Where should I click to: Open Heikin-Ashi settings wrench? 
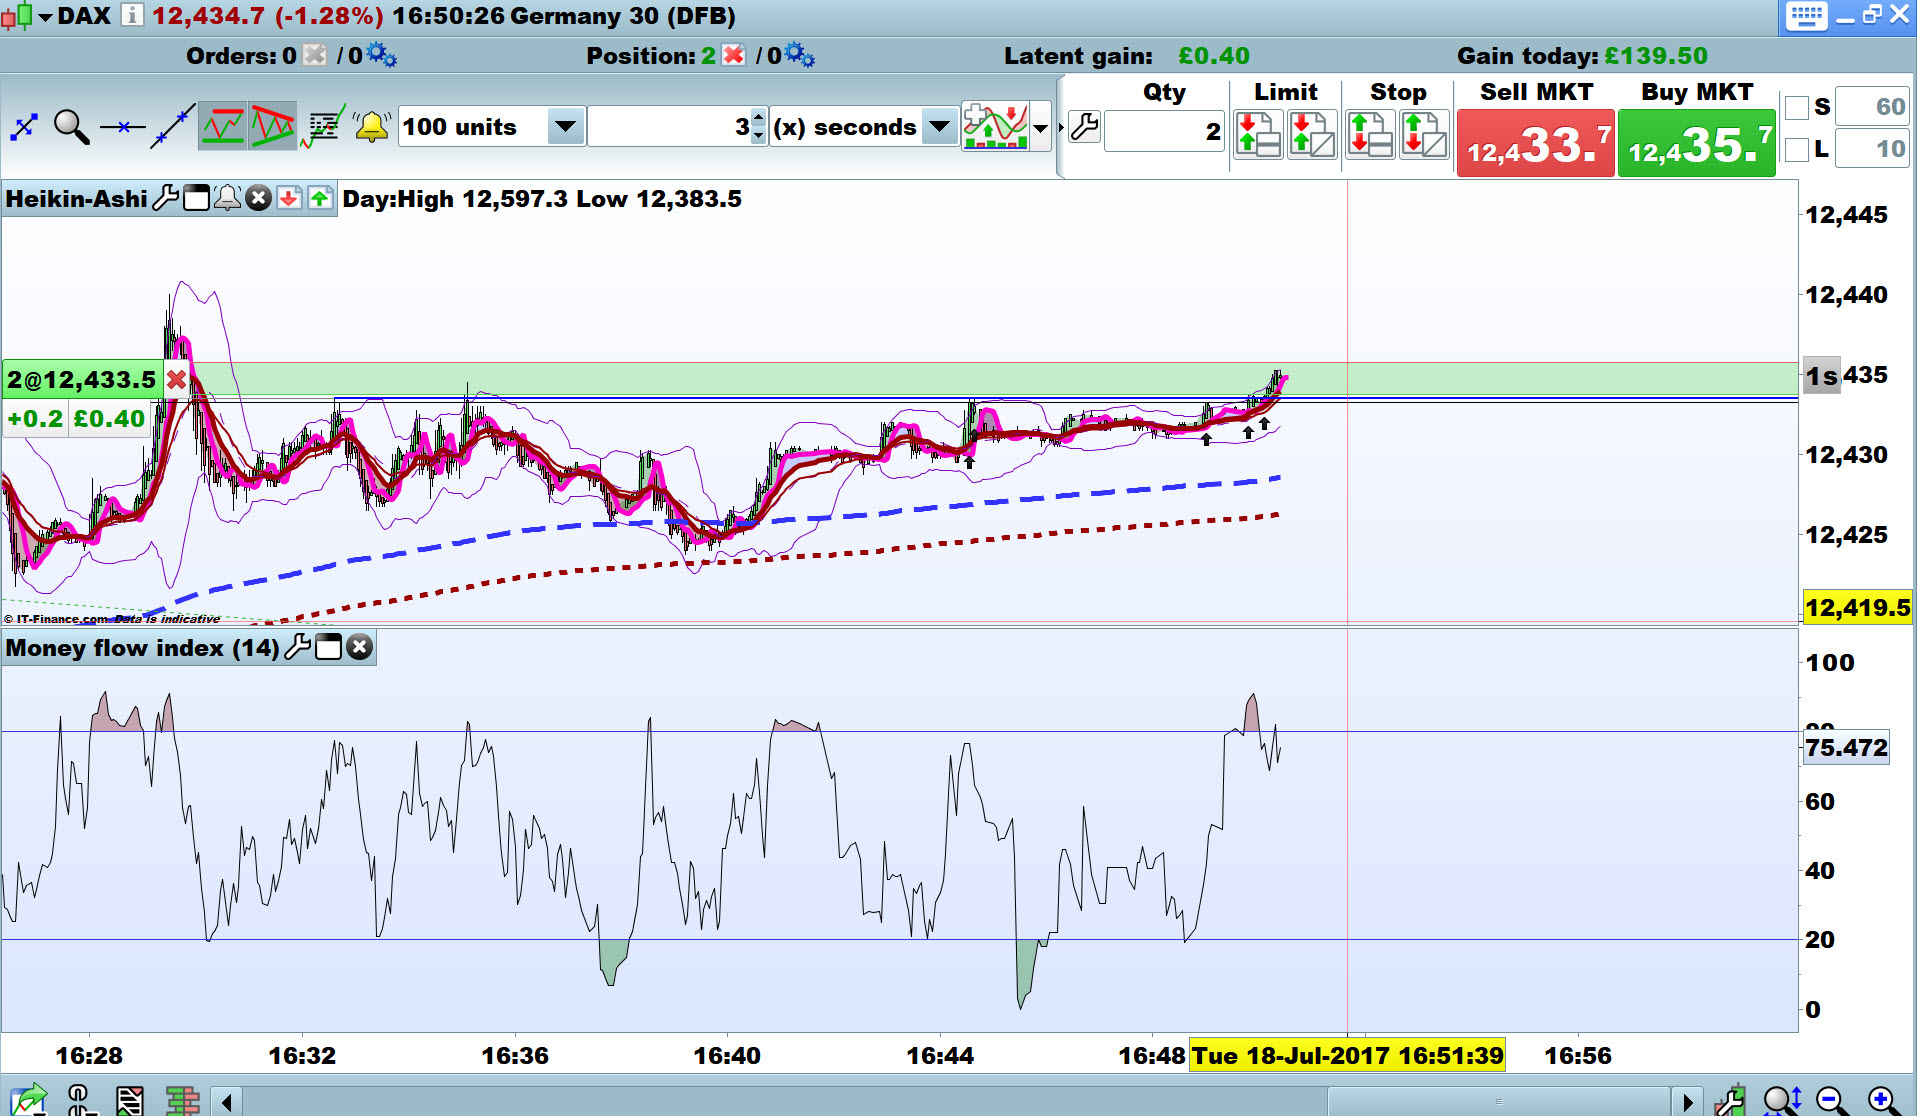tap(165, 198)
